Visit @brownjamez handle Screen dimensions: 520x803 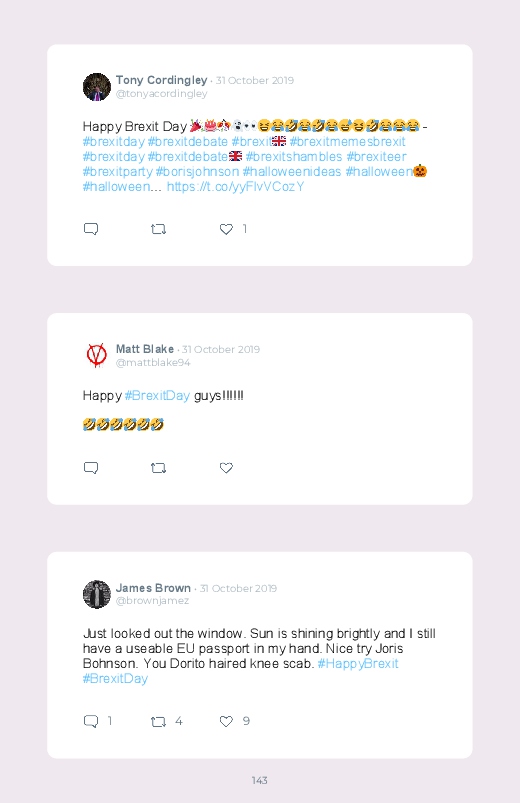152,601
